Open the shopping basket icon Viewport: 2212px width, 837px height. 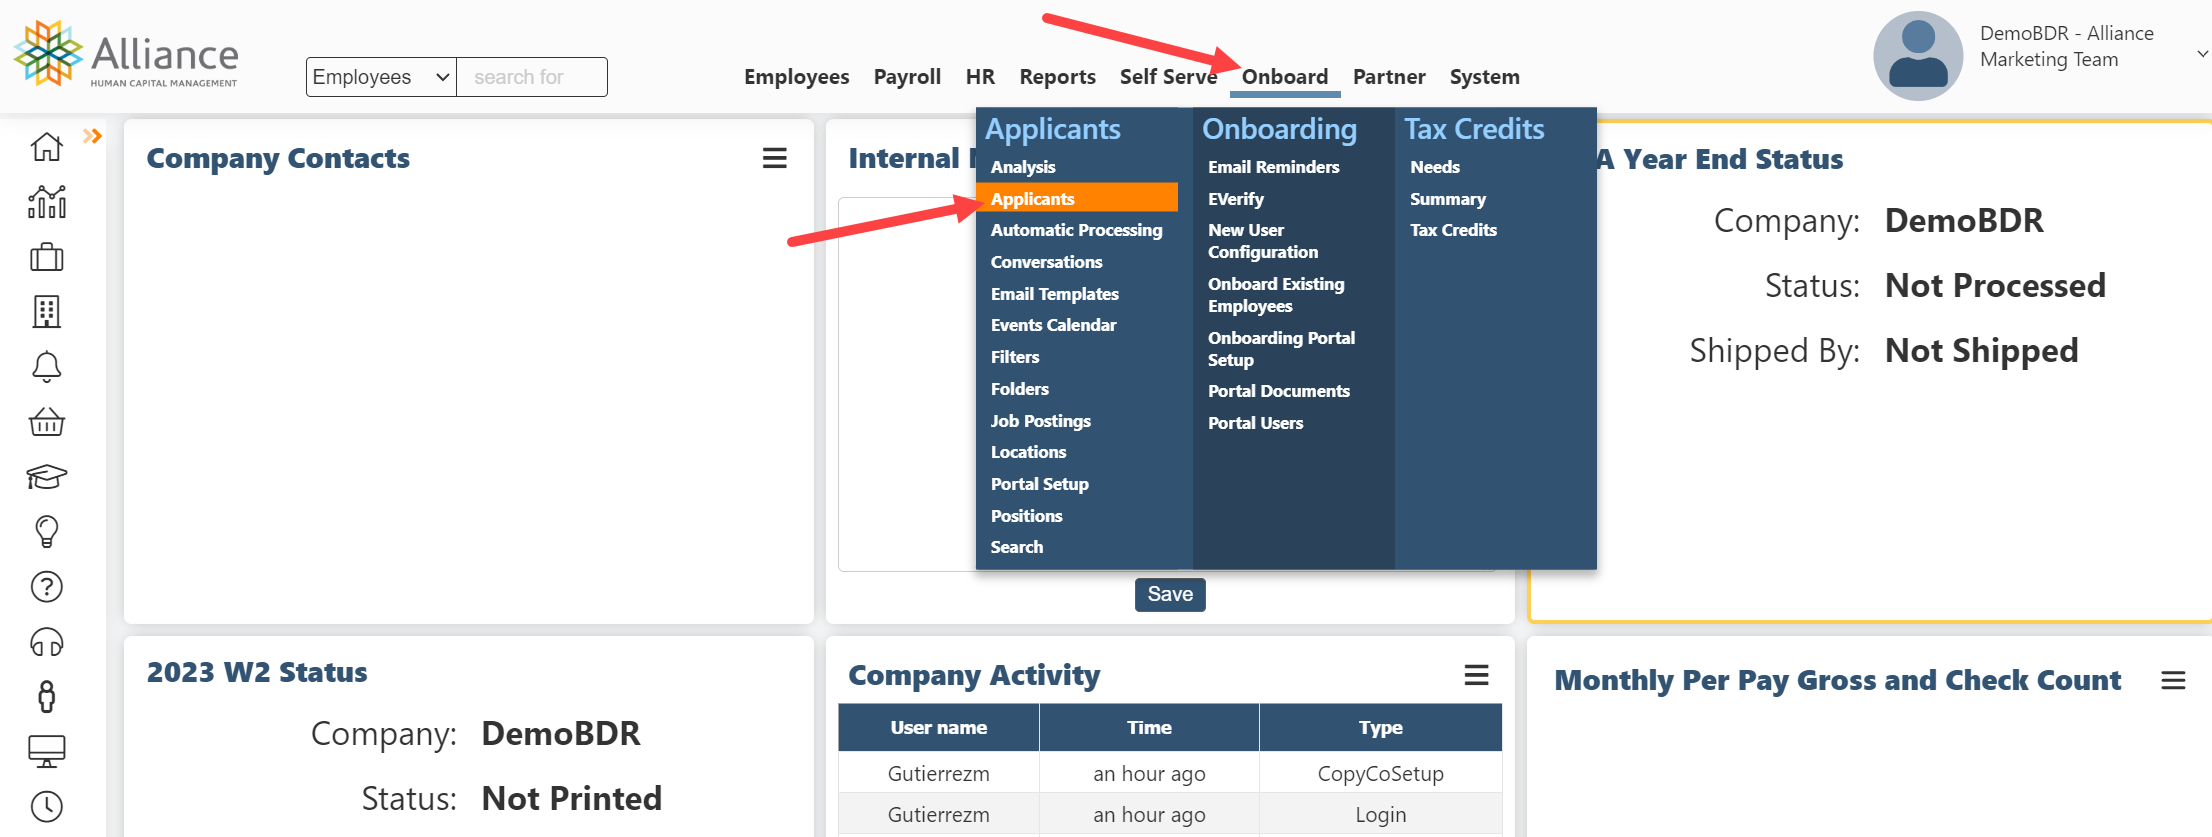coord(46,422)
